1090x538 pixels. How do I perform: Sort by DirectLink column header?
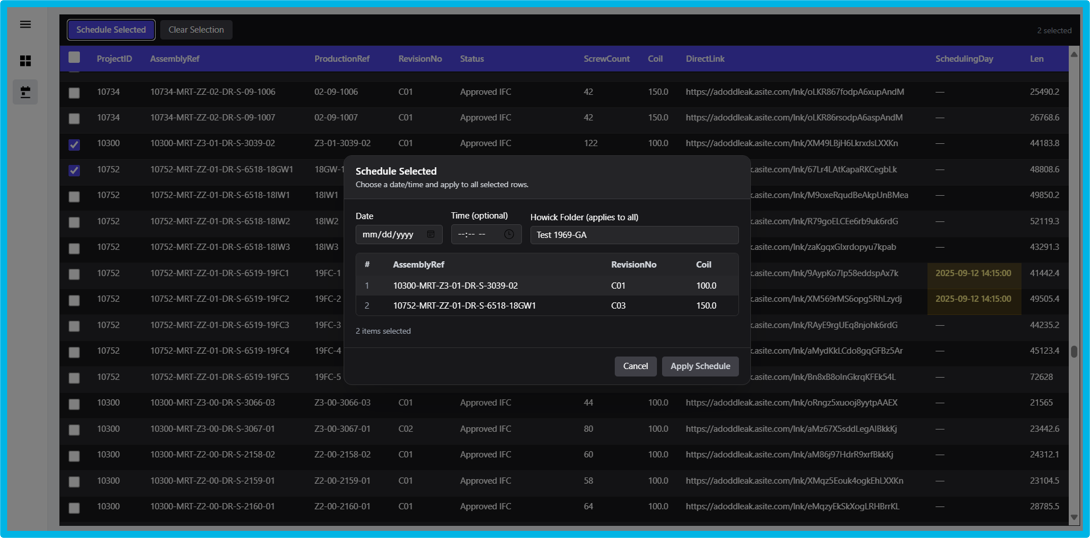click(705, 59)
